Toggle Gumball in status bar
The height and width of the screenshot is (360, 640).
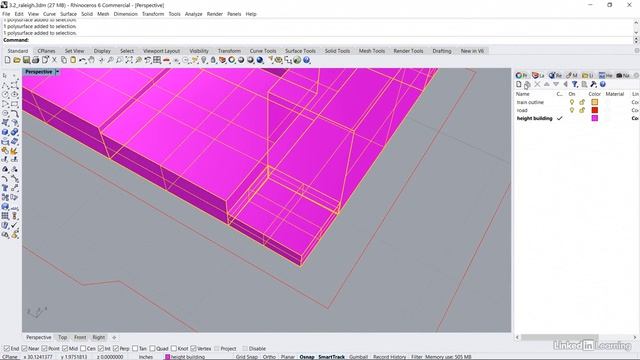tap(358, 357)
